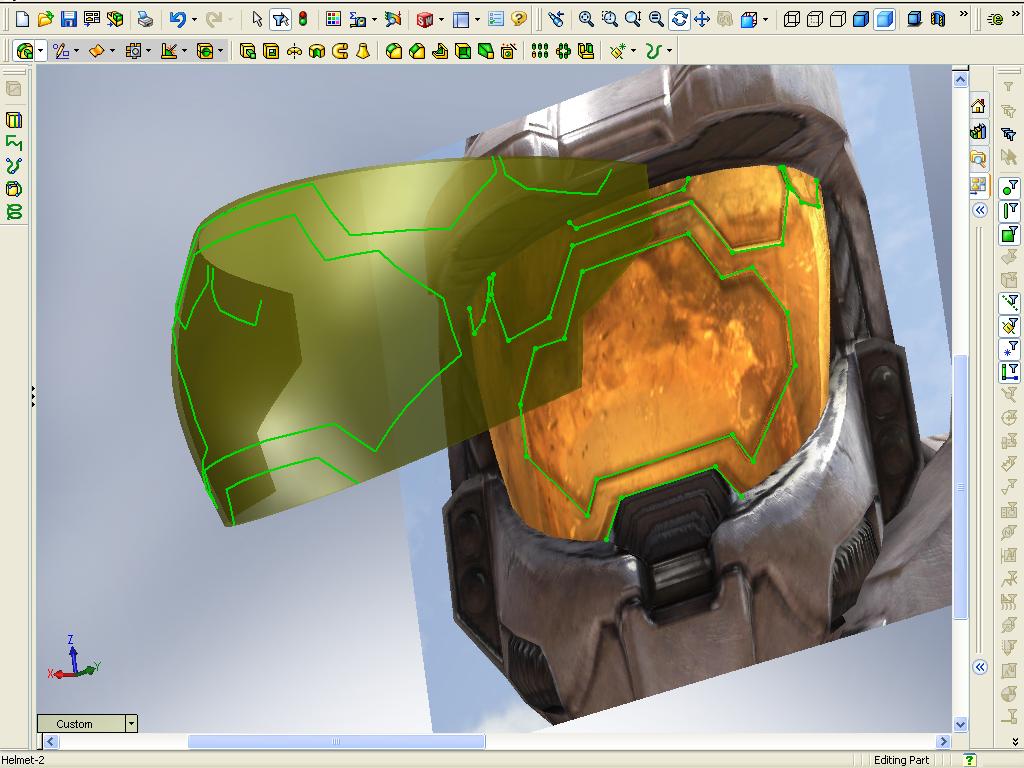Open the File Explorer task pane tab
1024x768 pixels.
click(x=978, y=159)
